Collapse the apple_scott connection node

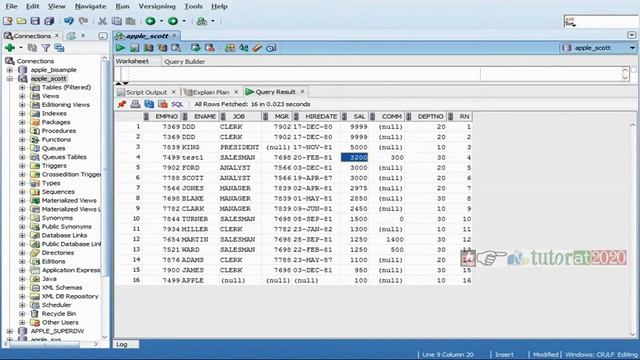click(x=9, y=79)
